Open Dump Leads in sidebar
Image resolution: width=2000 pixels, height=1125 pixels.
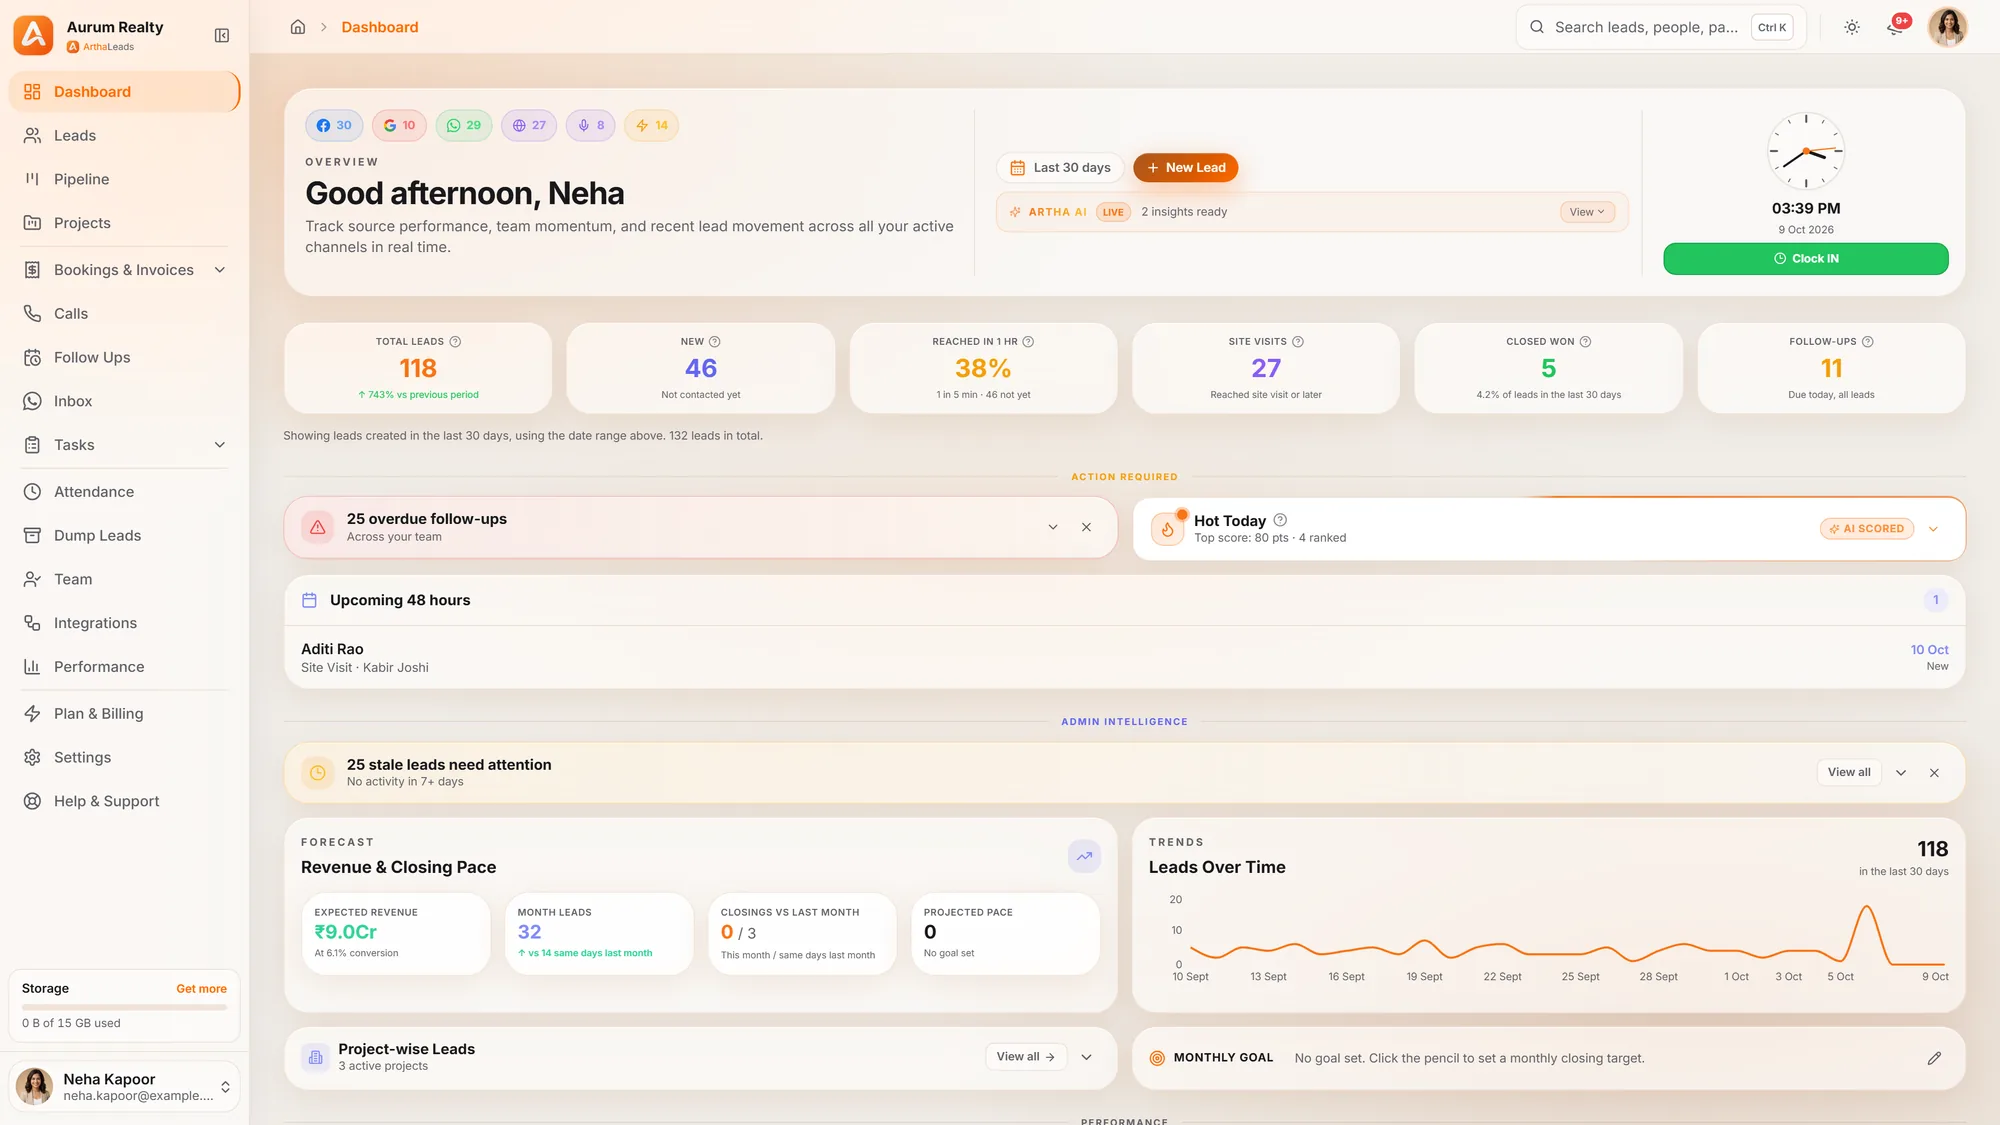124,536
